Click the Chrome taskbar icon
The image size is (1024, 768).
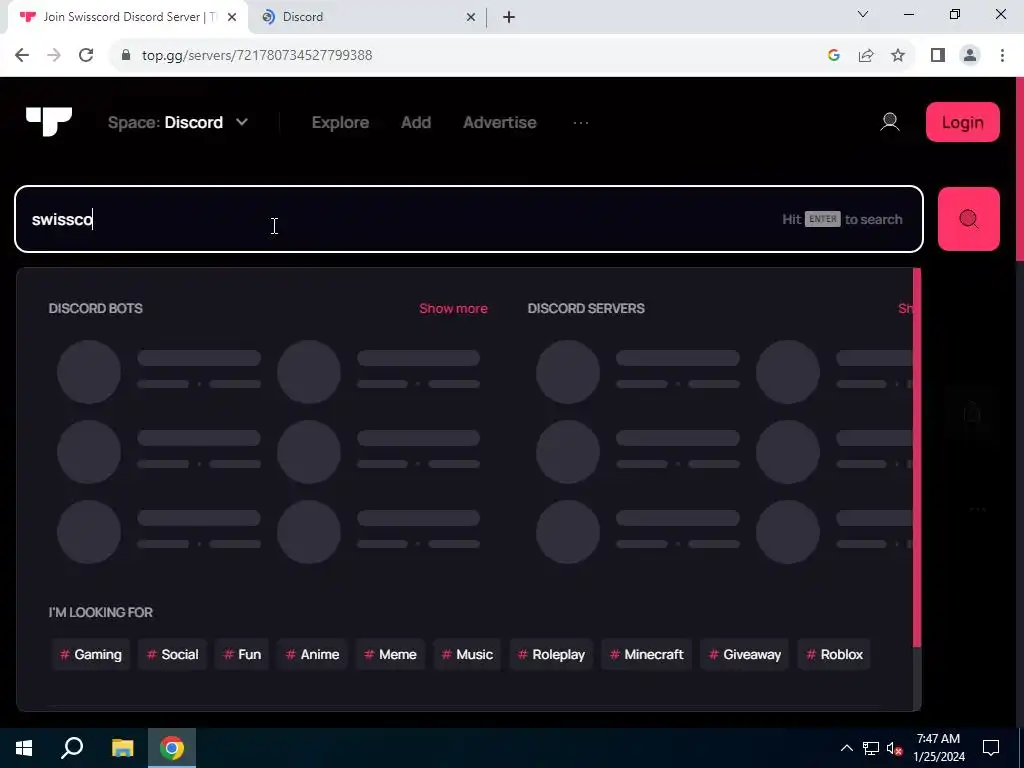point(172,748)
